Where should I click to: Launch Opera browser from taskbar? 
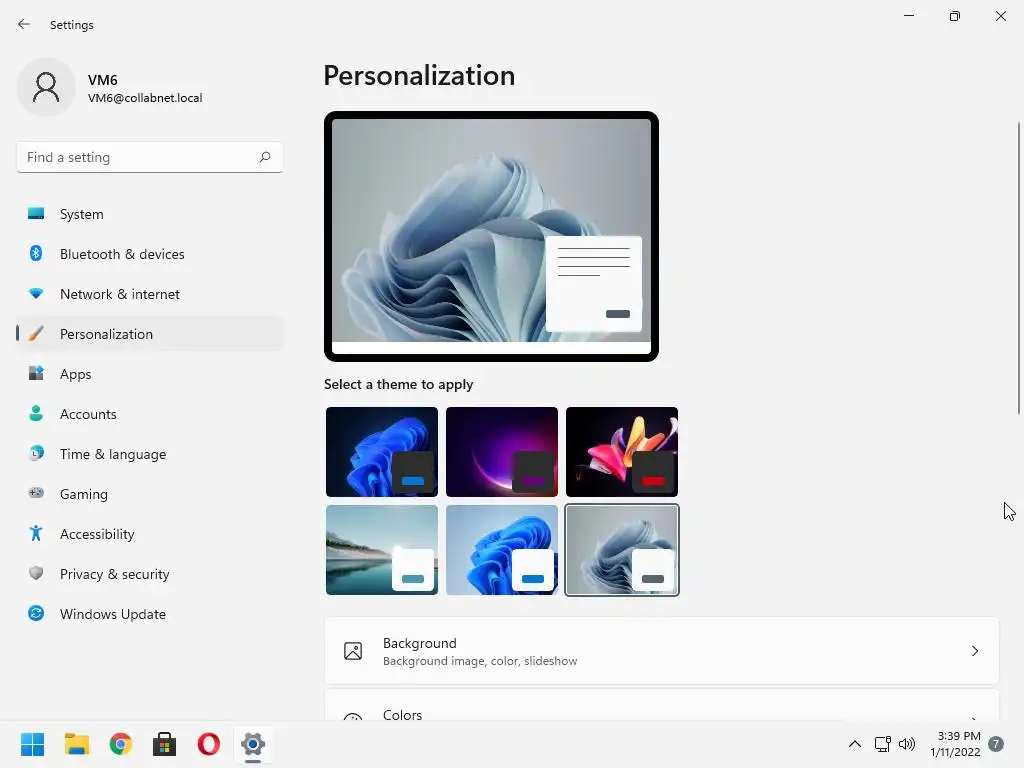208,744
